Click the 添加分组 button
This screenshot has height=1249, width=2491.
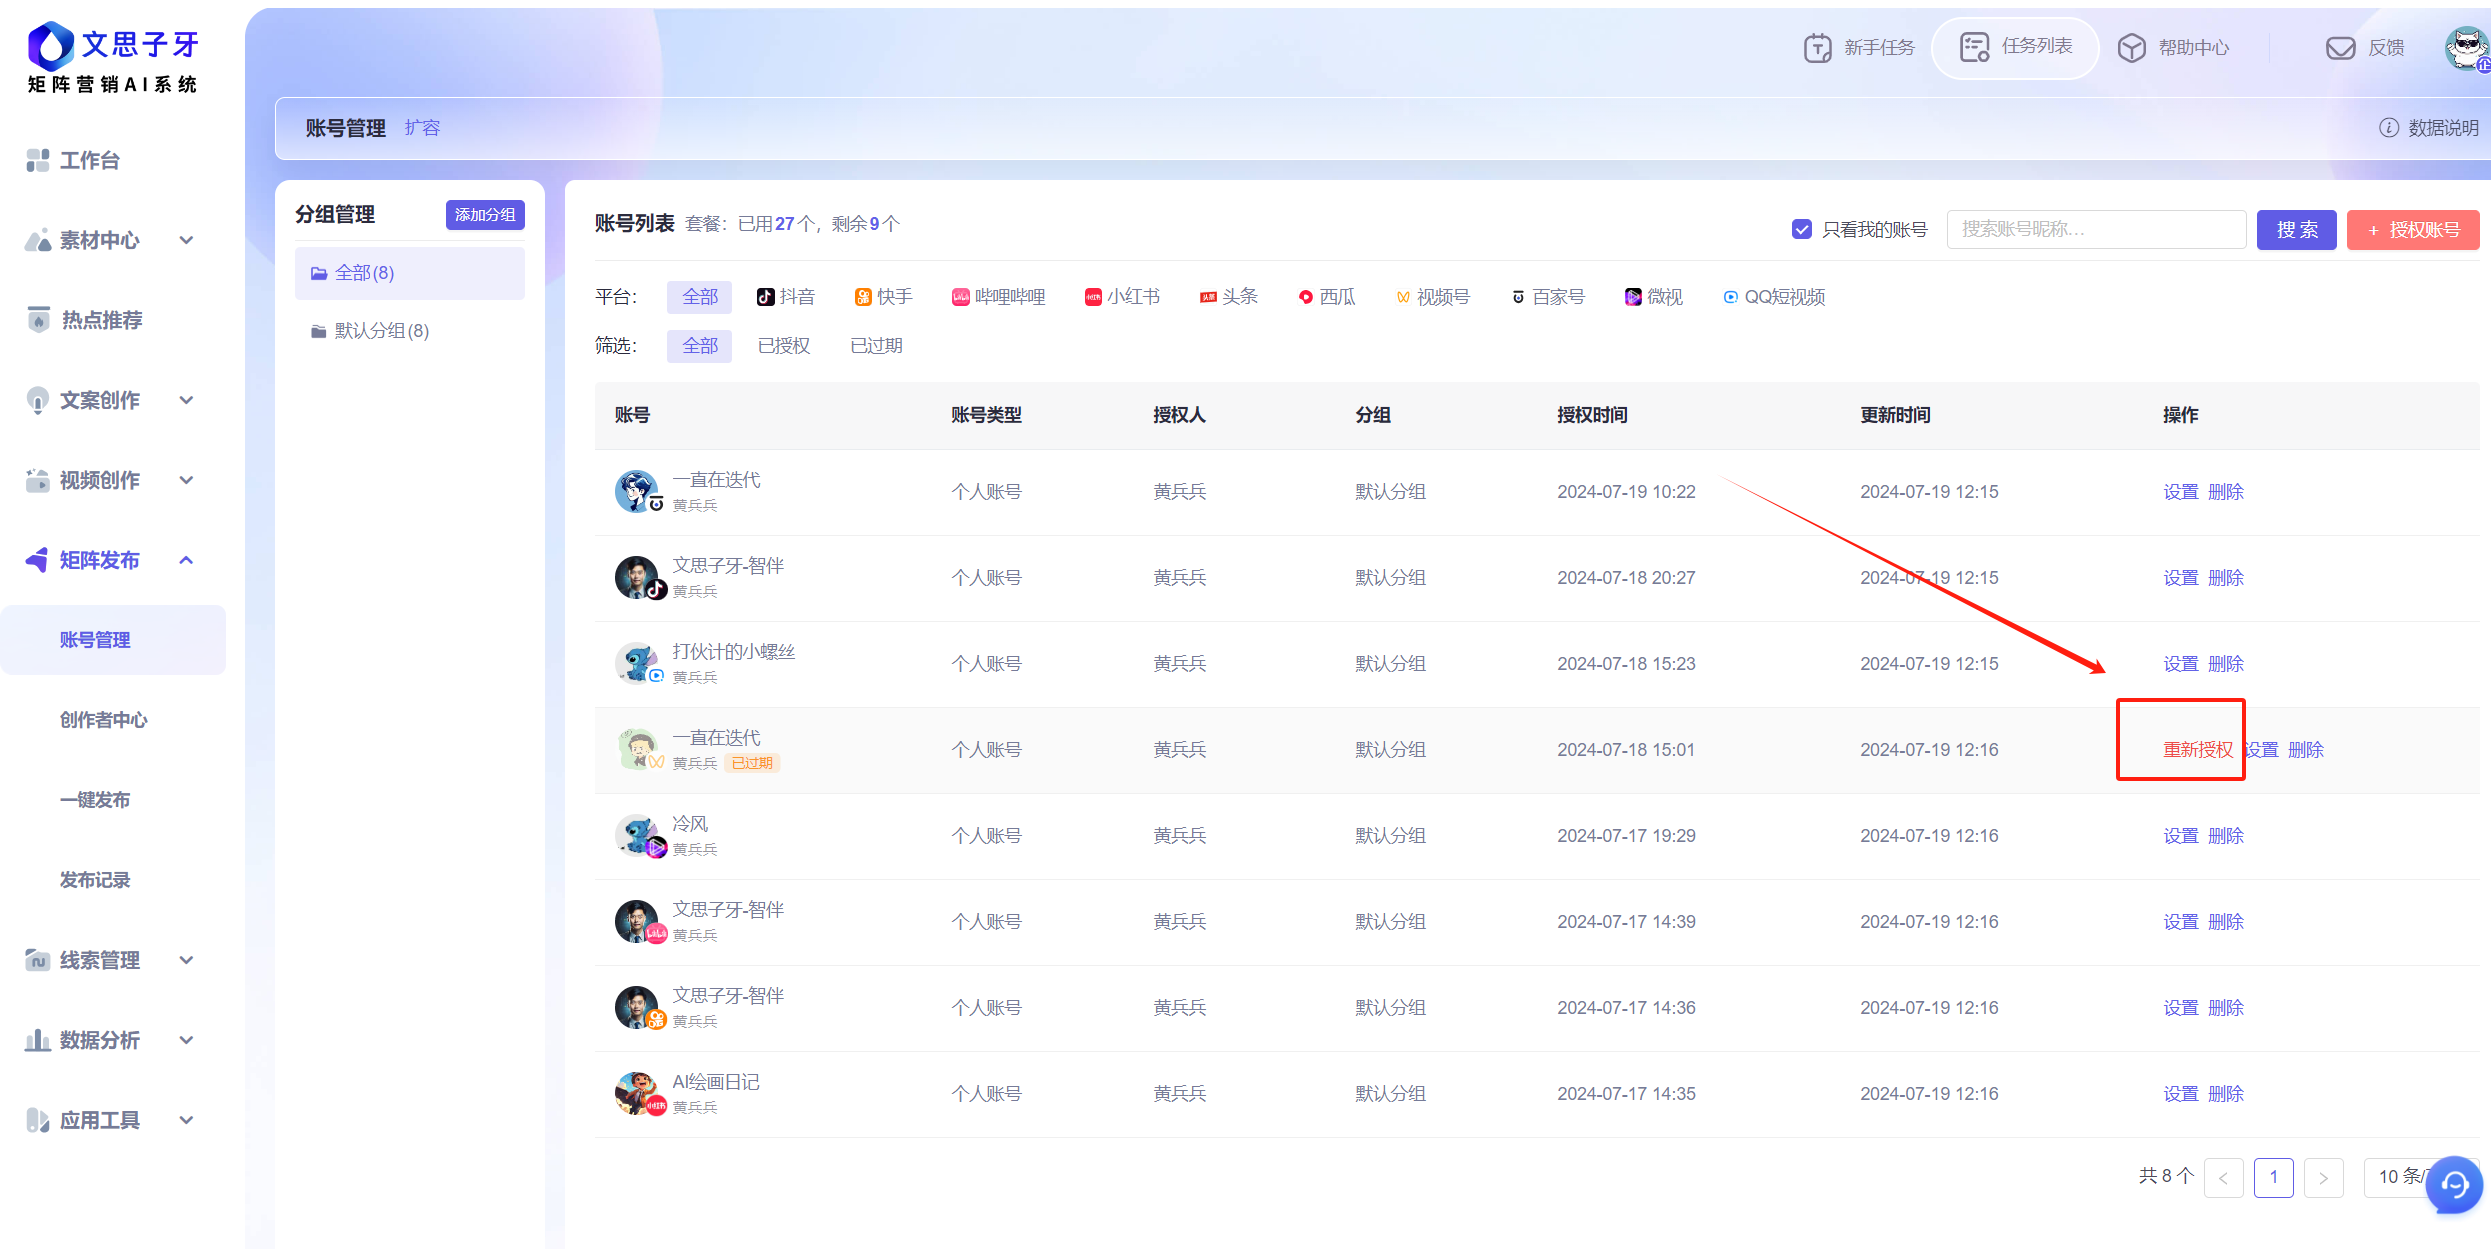pos(485,215)
